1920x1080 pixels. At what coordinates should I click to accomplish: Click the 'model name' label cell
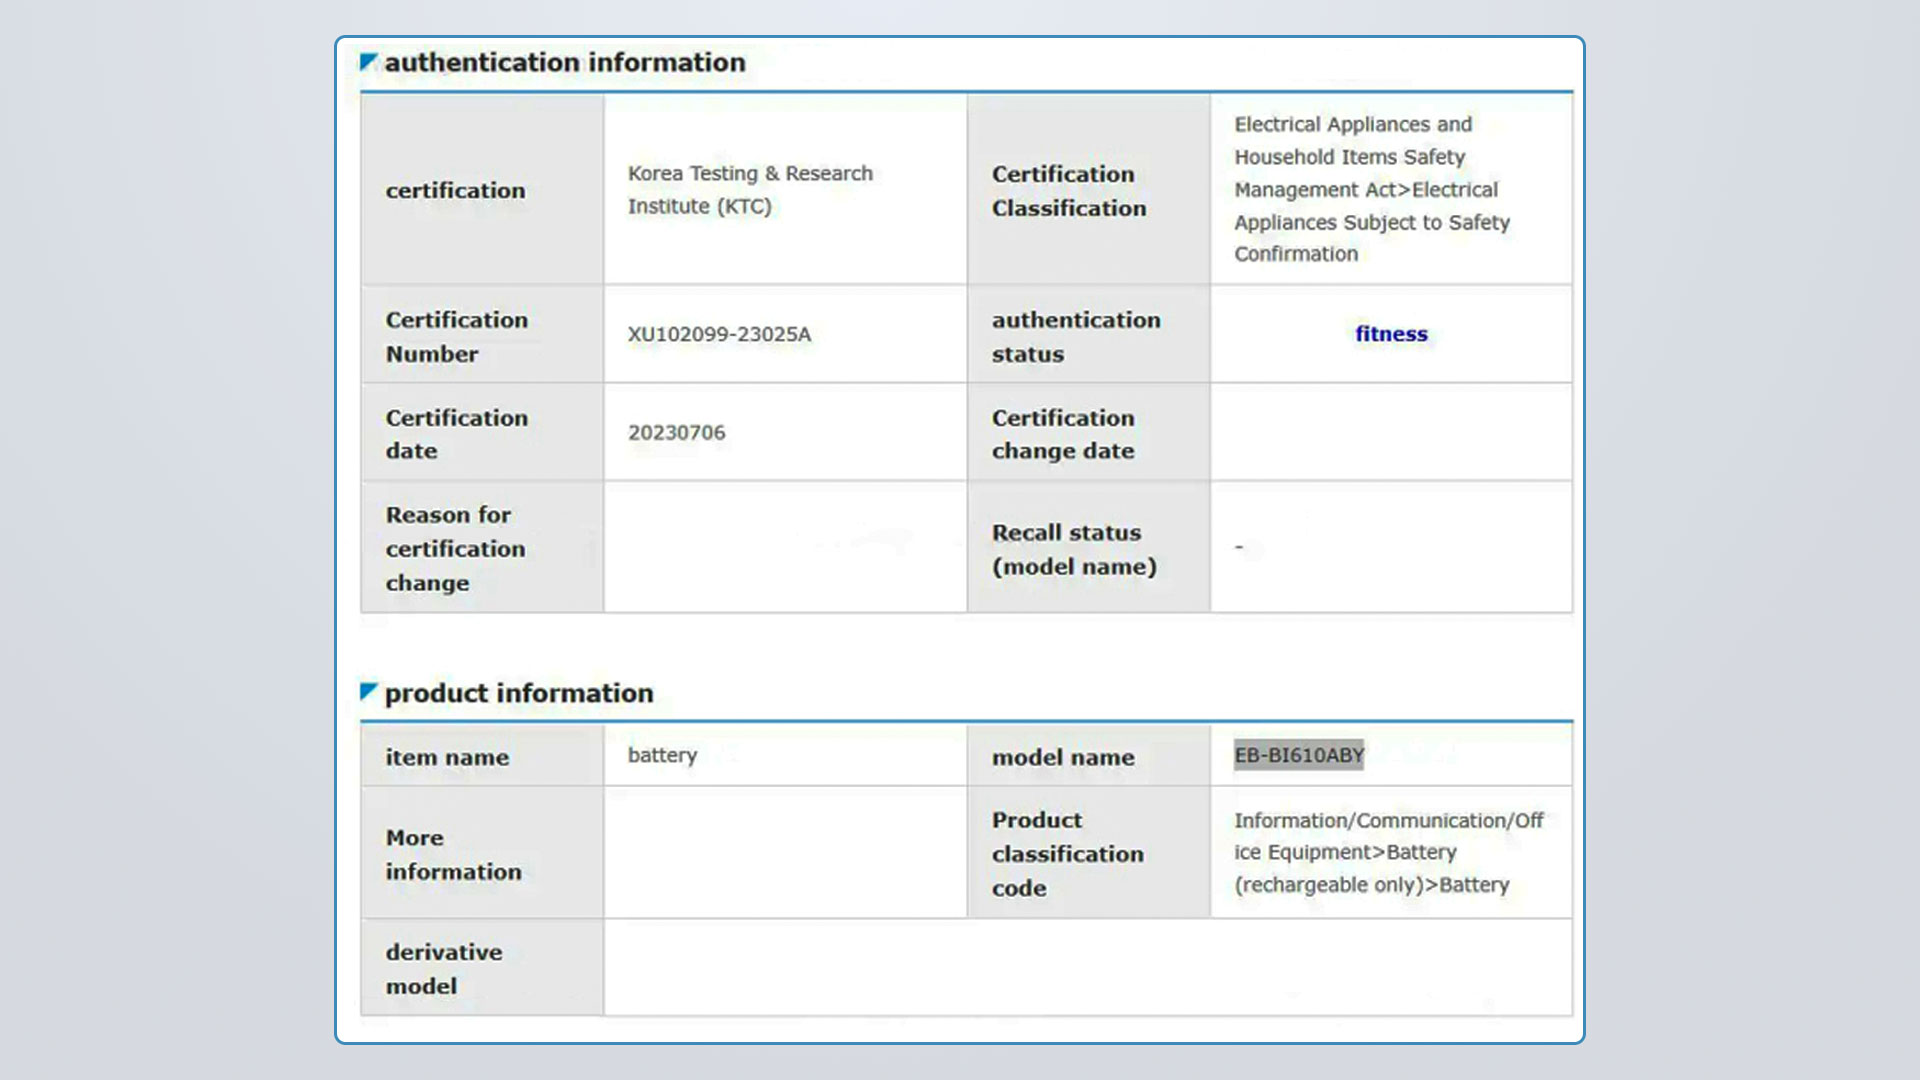pos(1088,756)
